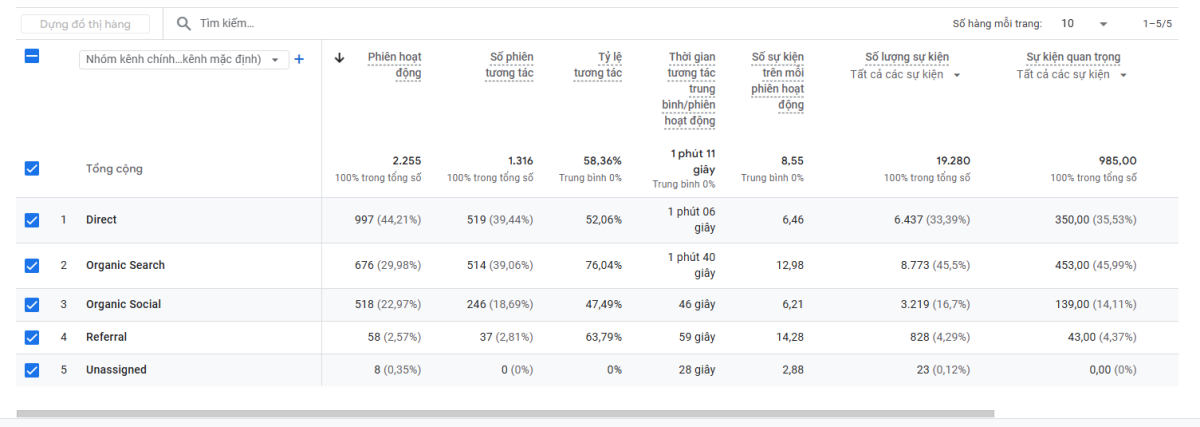The height and width of the screenshot is (427, 1200).
Task: Uncheck the Direct row checkbox
Action: coord(32,220)
